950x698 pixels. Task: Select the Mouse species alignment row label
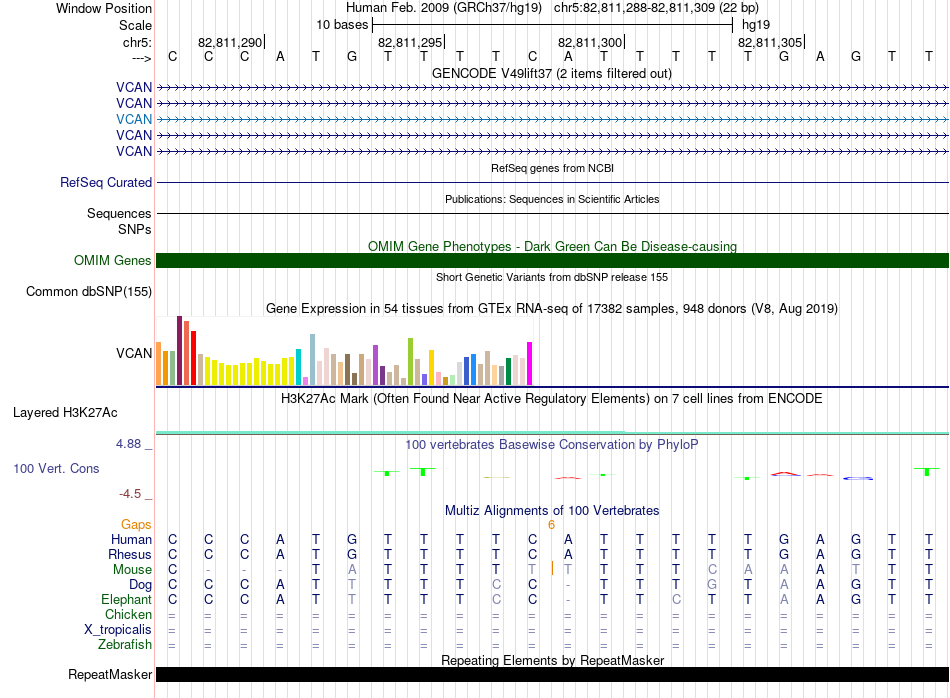pyautogui.click(x=132, y=570)
